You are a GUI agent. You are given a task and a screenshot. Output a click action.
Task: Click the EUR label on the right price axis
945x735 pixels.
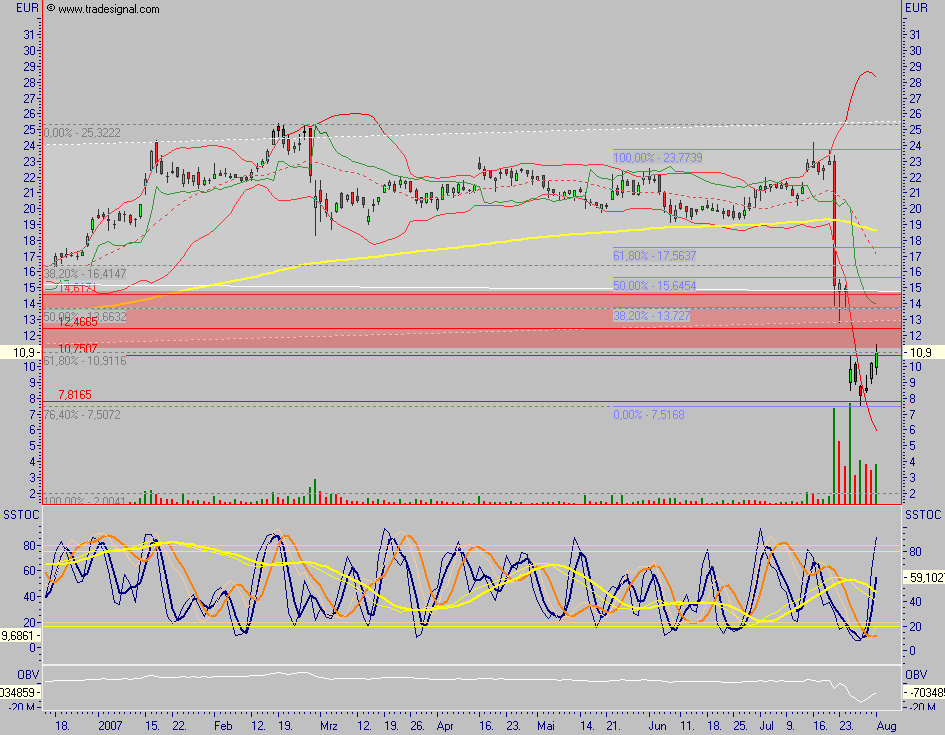pos(916,7)
